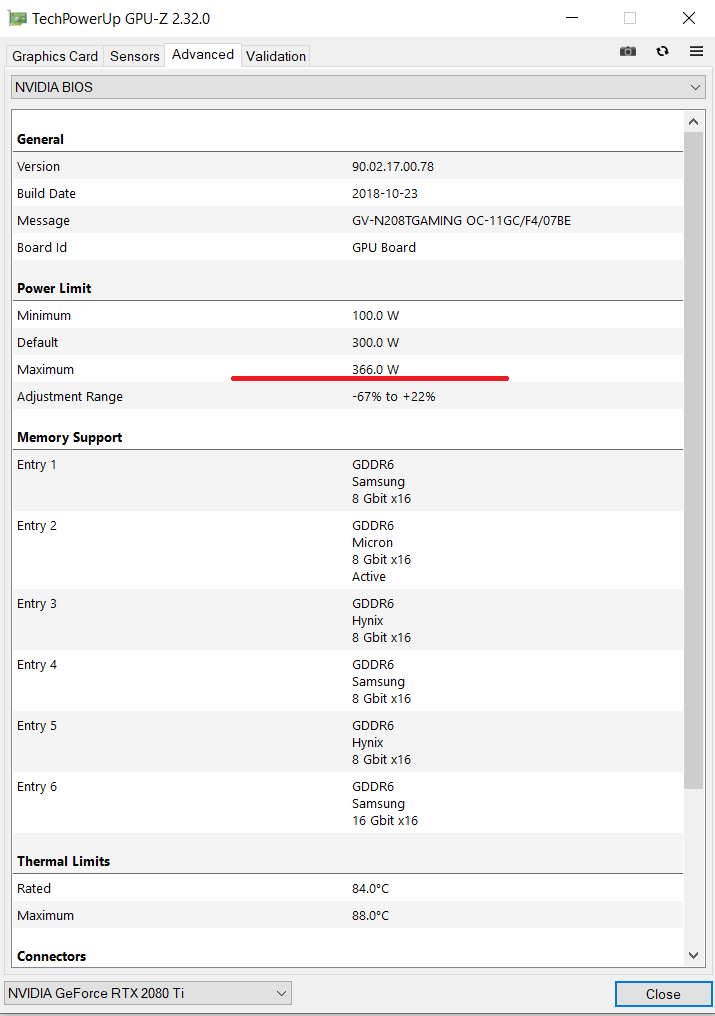Select the Maximum thermal value 88.0°C
The width and height of the screenshot is (715, 1016).
[370, 916]
